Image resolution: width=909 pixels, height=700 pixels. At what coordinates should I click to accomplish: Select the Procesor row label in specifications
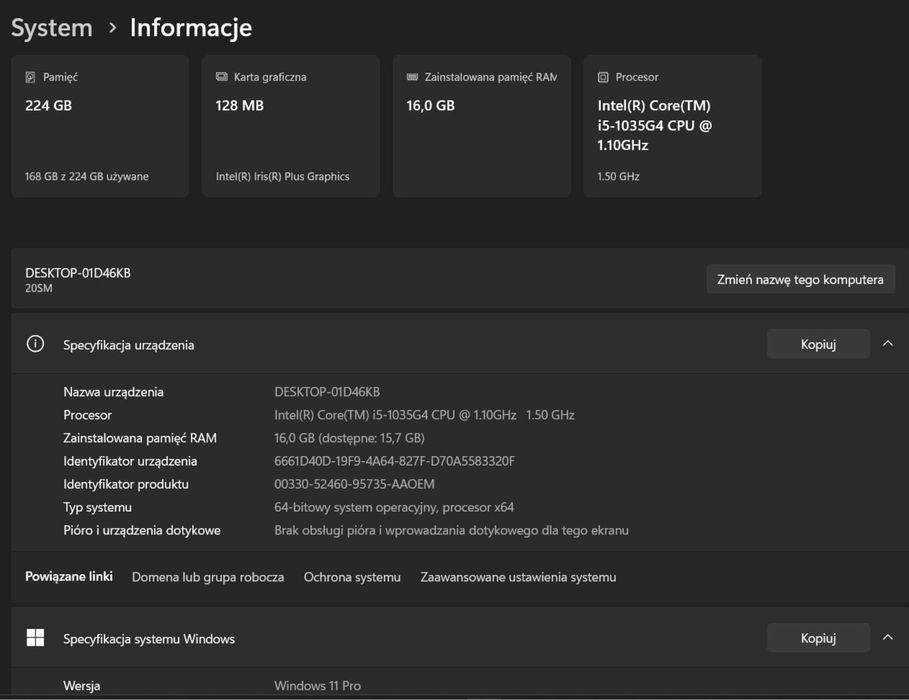87,415
